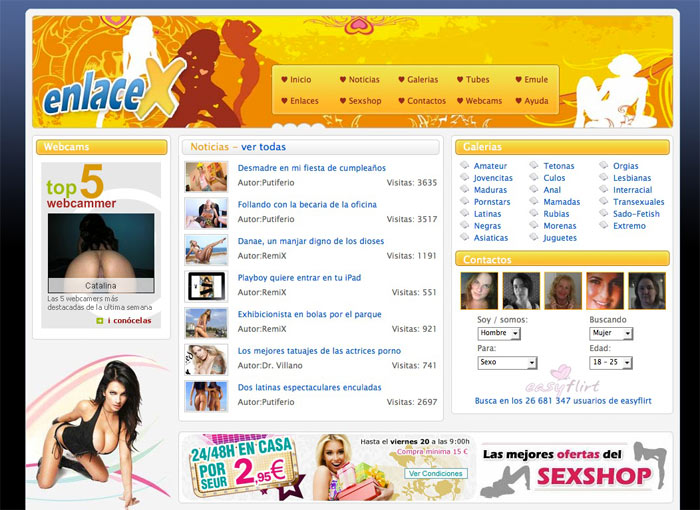Click 'Busca en los 26 681 347 usuarios' link
Screen dimensions: 700x510
(x=563, y=401)
